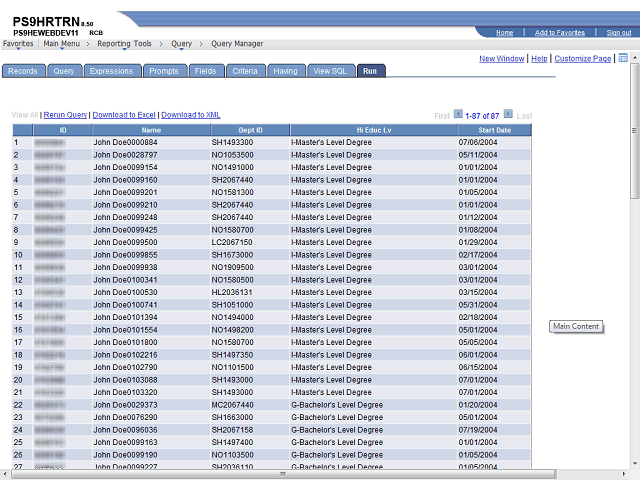Click the horizontal scrollbar right arrow
This screenshot has width=640, height=480.
(624, 474)
